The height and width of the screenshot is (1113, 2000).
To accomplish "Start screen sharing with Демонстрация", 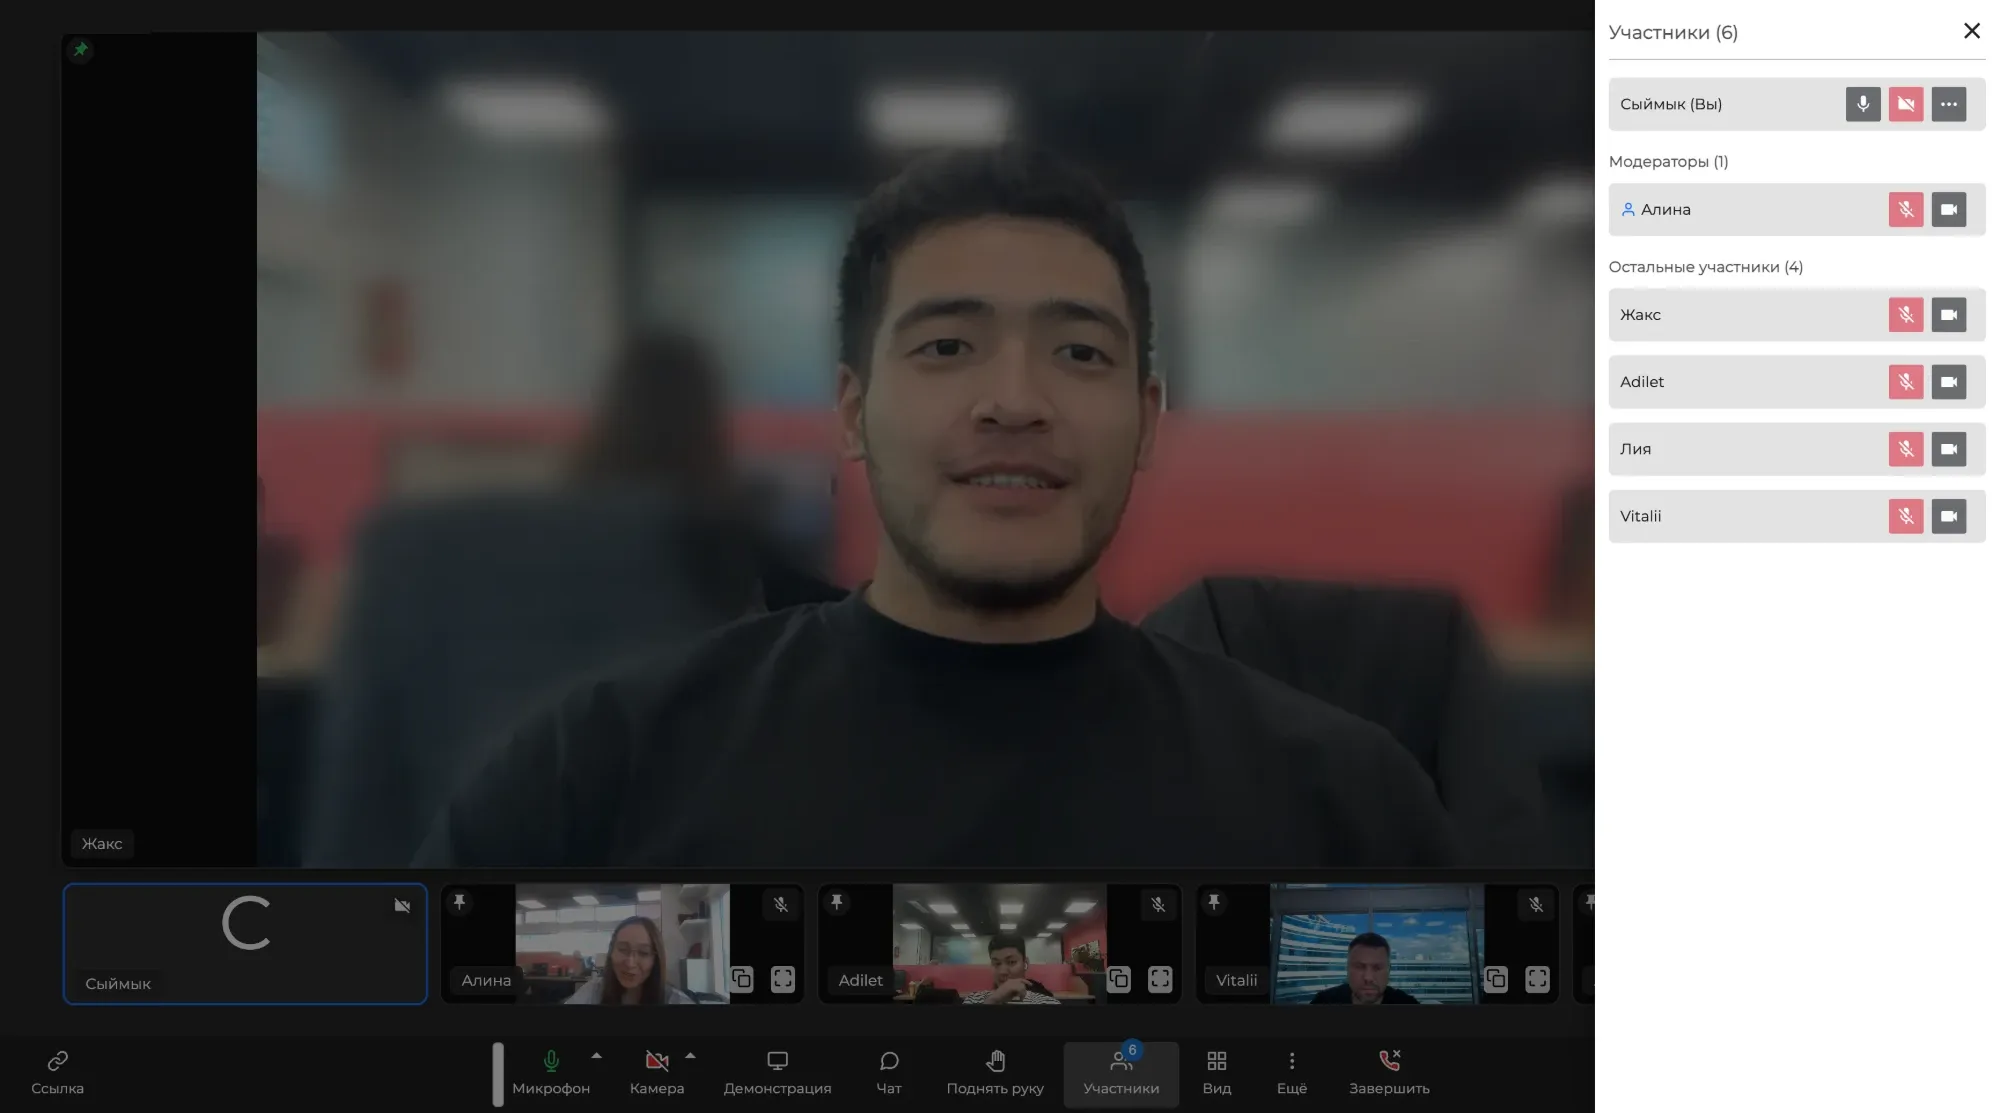I will [x=777, y=1073].
